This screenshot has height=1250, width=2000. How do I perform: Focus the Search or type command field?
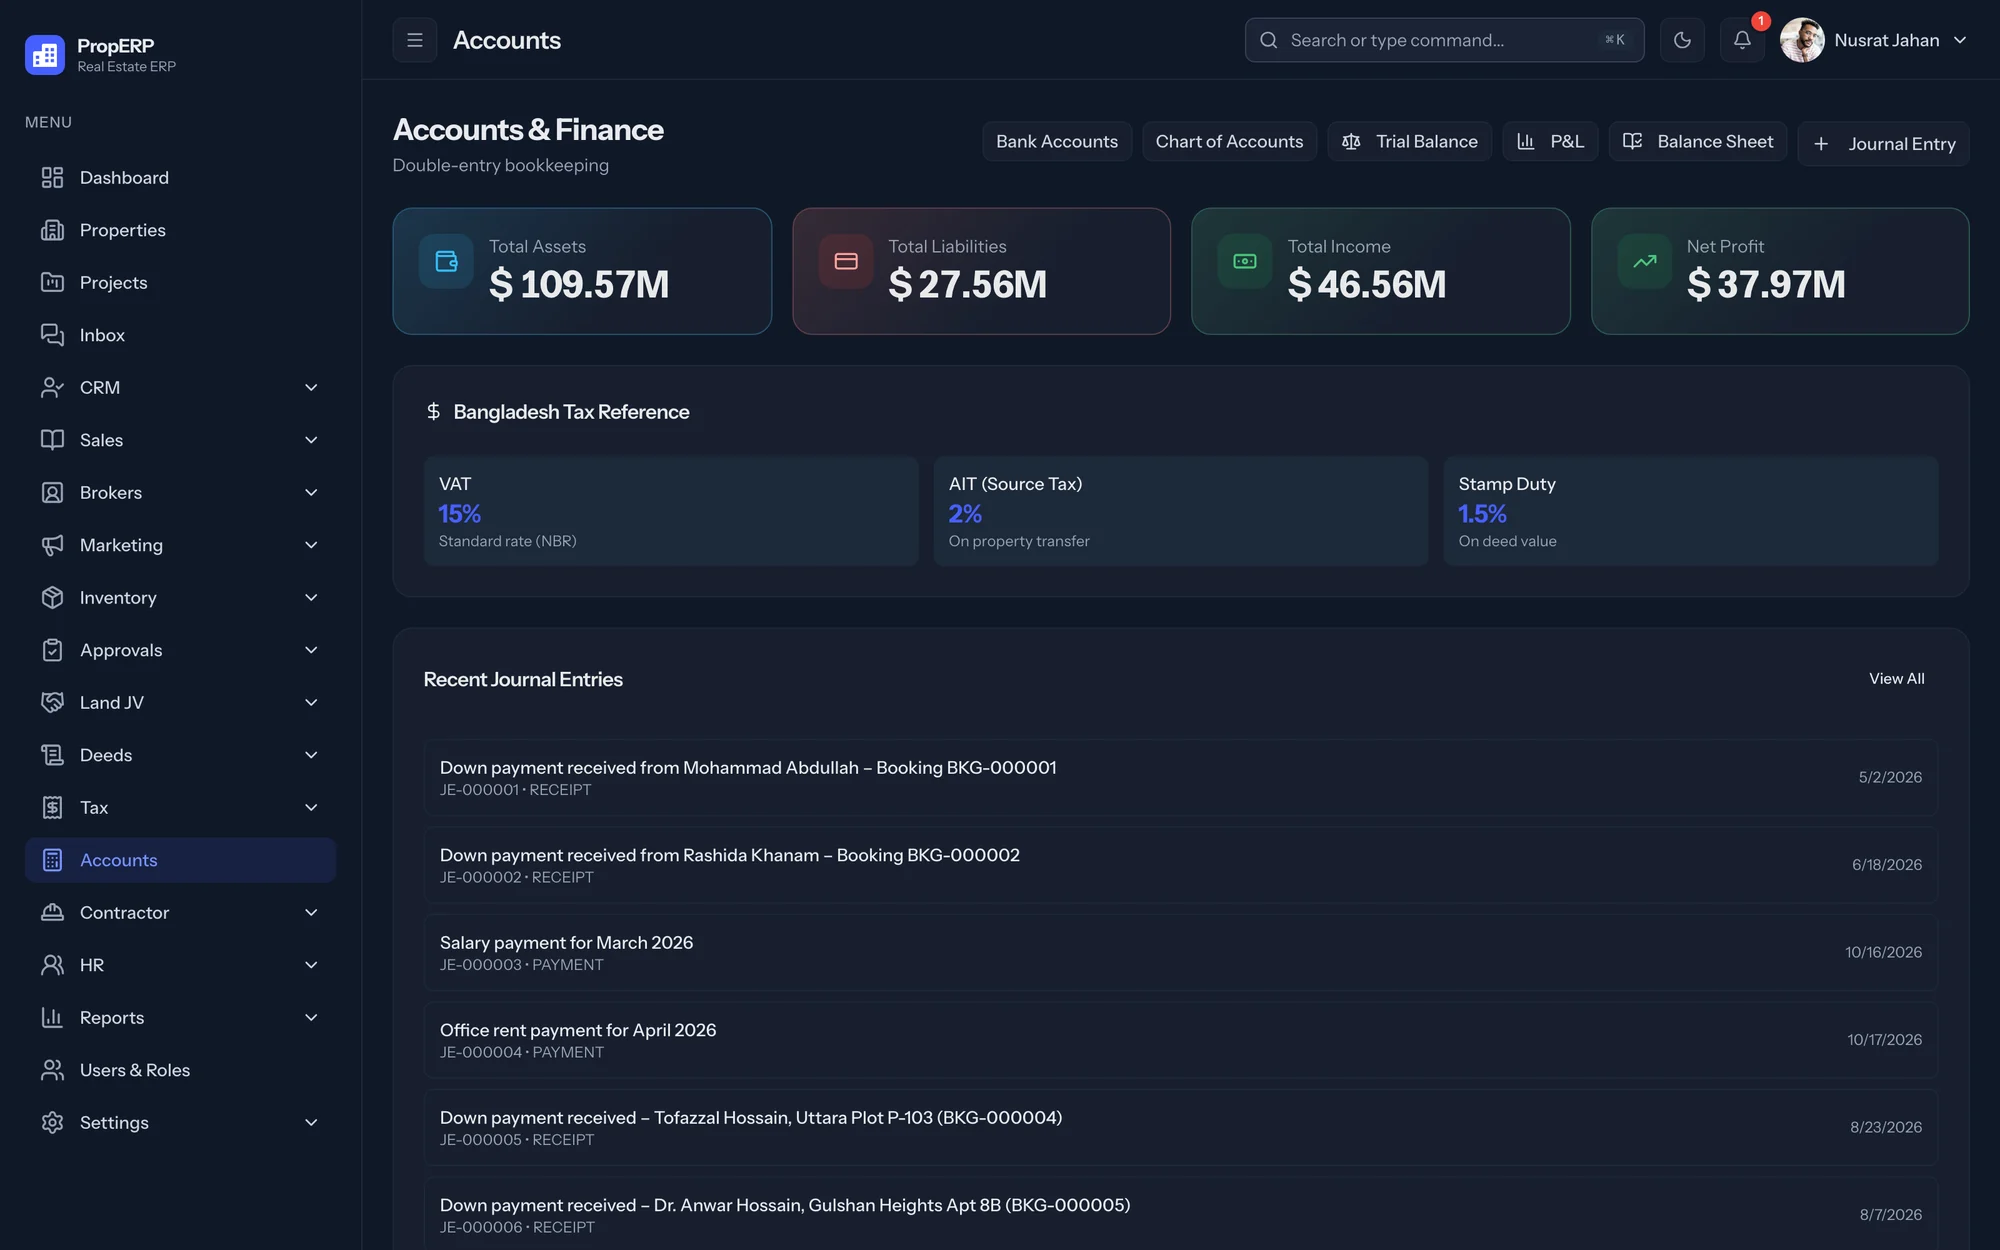click(1444, 40)
